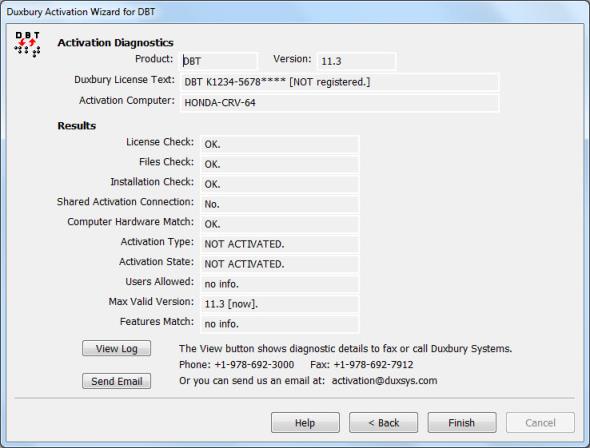Click the Activation State NOT ACTIVATED field

(x=280, y=264)
